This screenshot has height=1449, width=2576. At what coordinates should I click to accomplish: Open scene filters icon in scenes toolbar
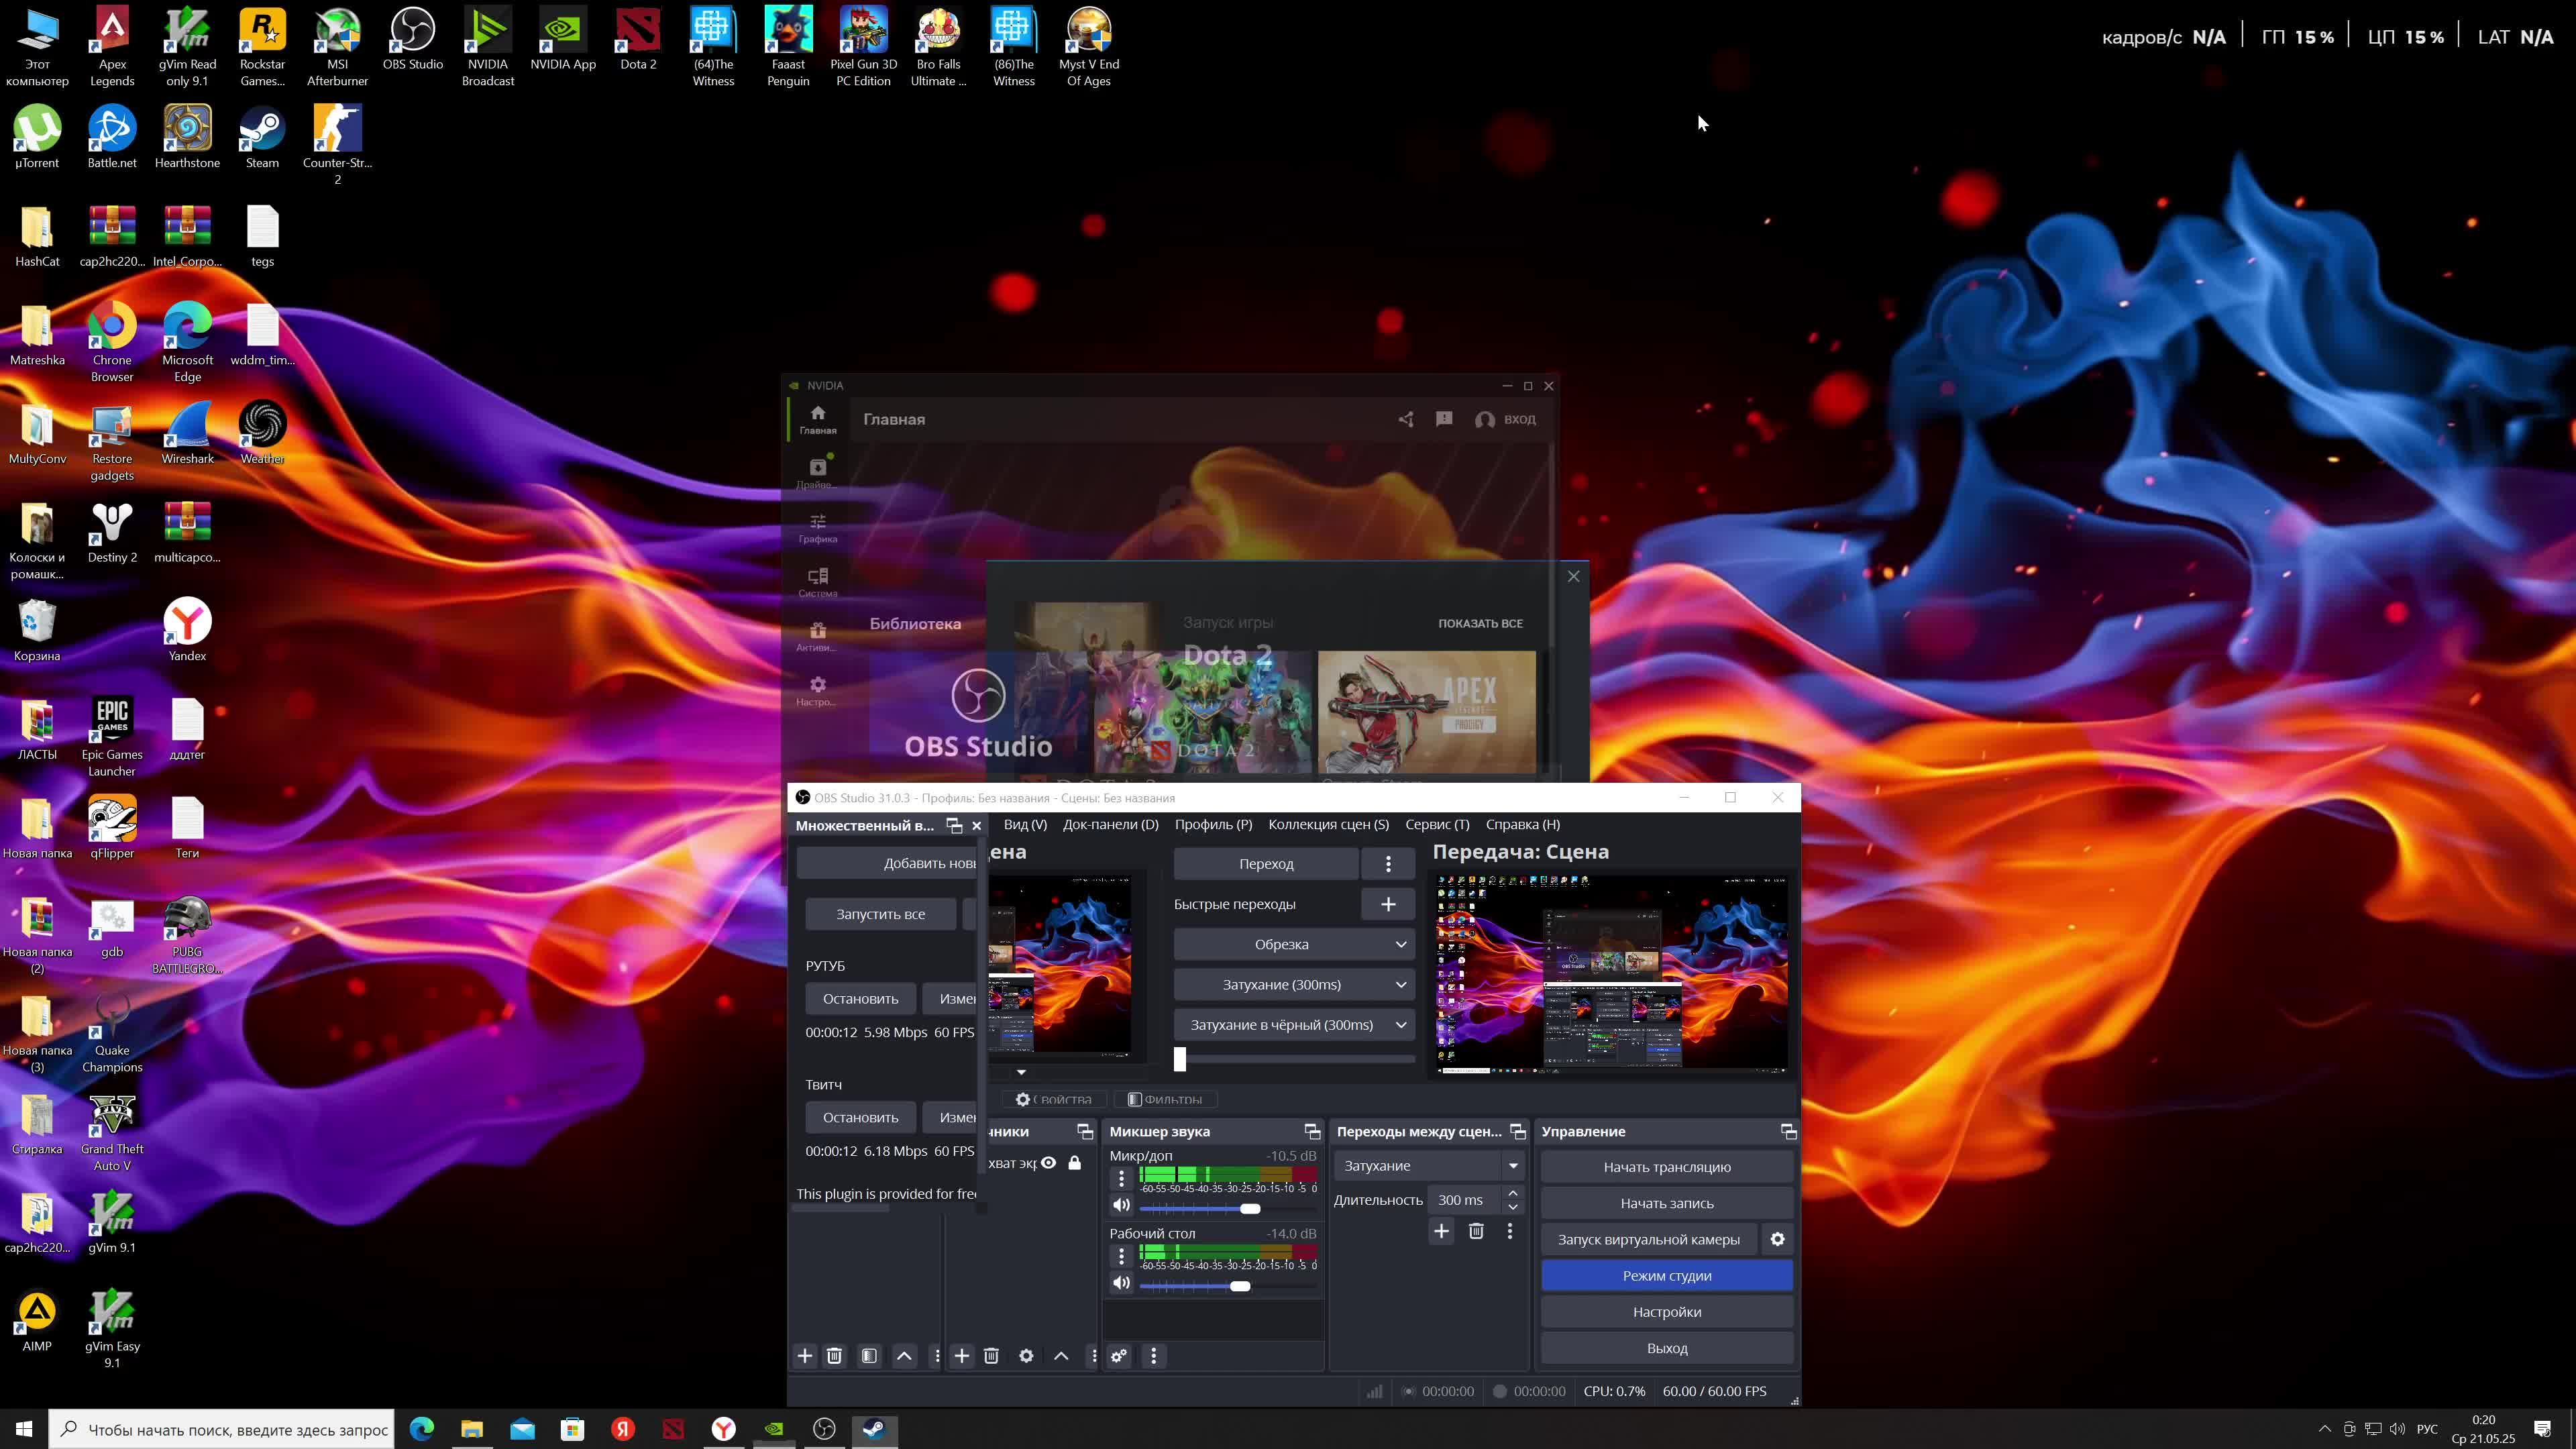pyautogui.click(x=869, y=1356)
